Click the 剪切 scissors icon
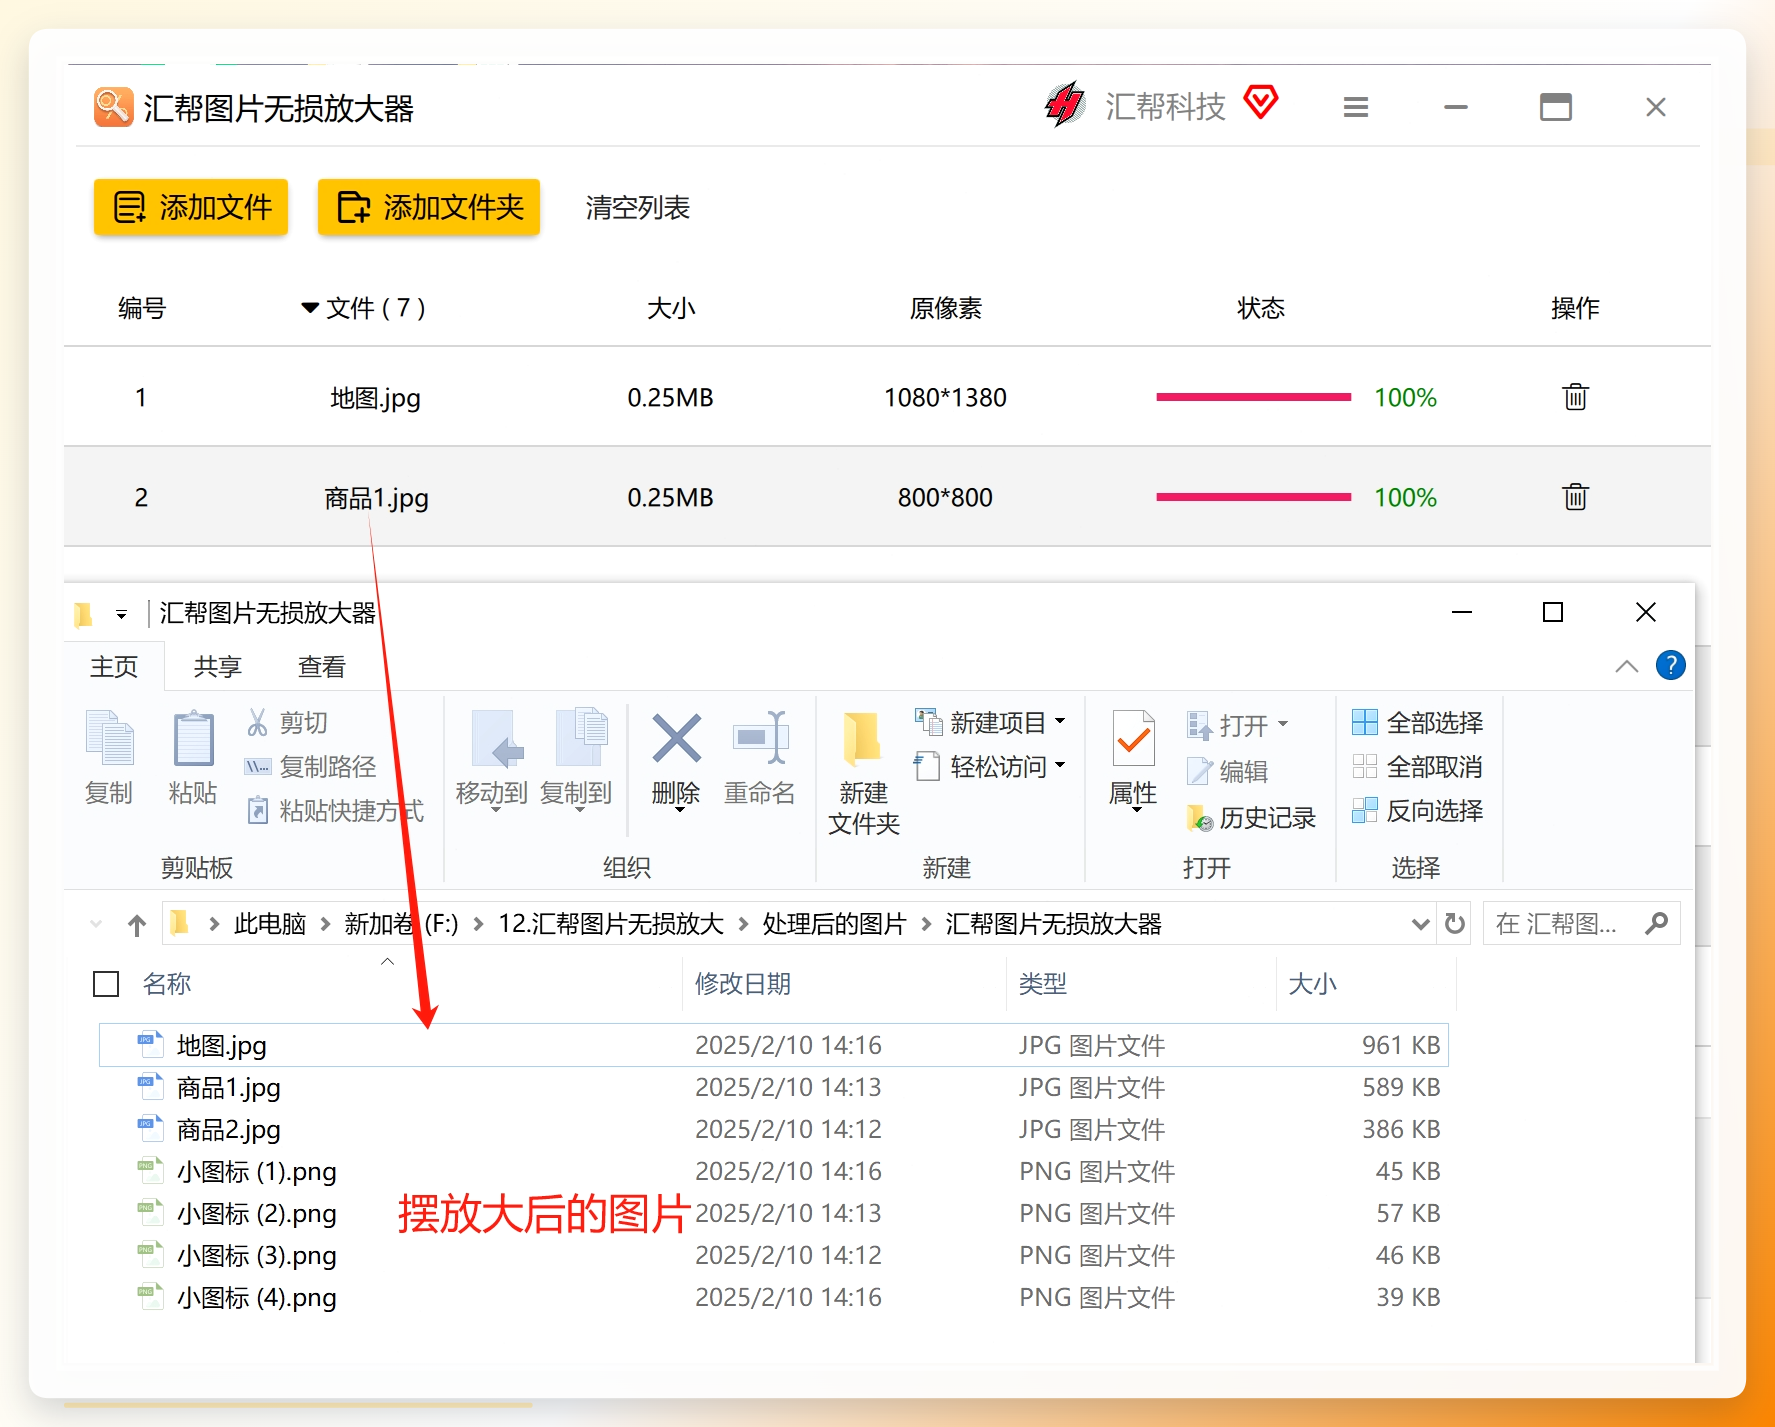1775x1427 pixels. 258,722
